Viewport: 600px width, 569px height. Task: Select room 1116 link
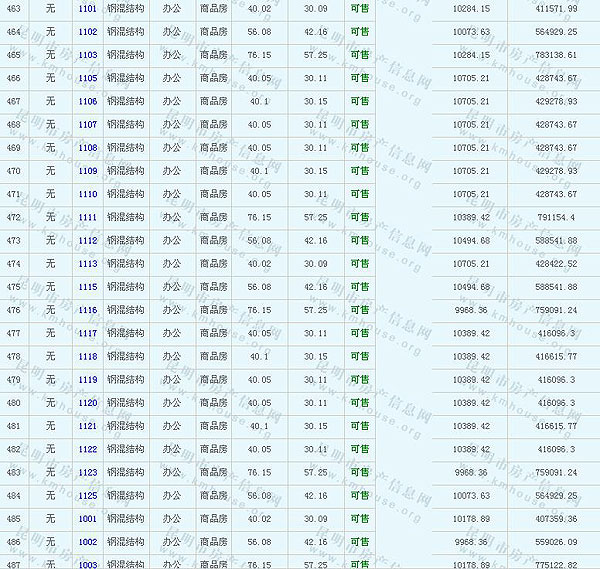pos(87,310)
